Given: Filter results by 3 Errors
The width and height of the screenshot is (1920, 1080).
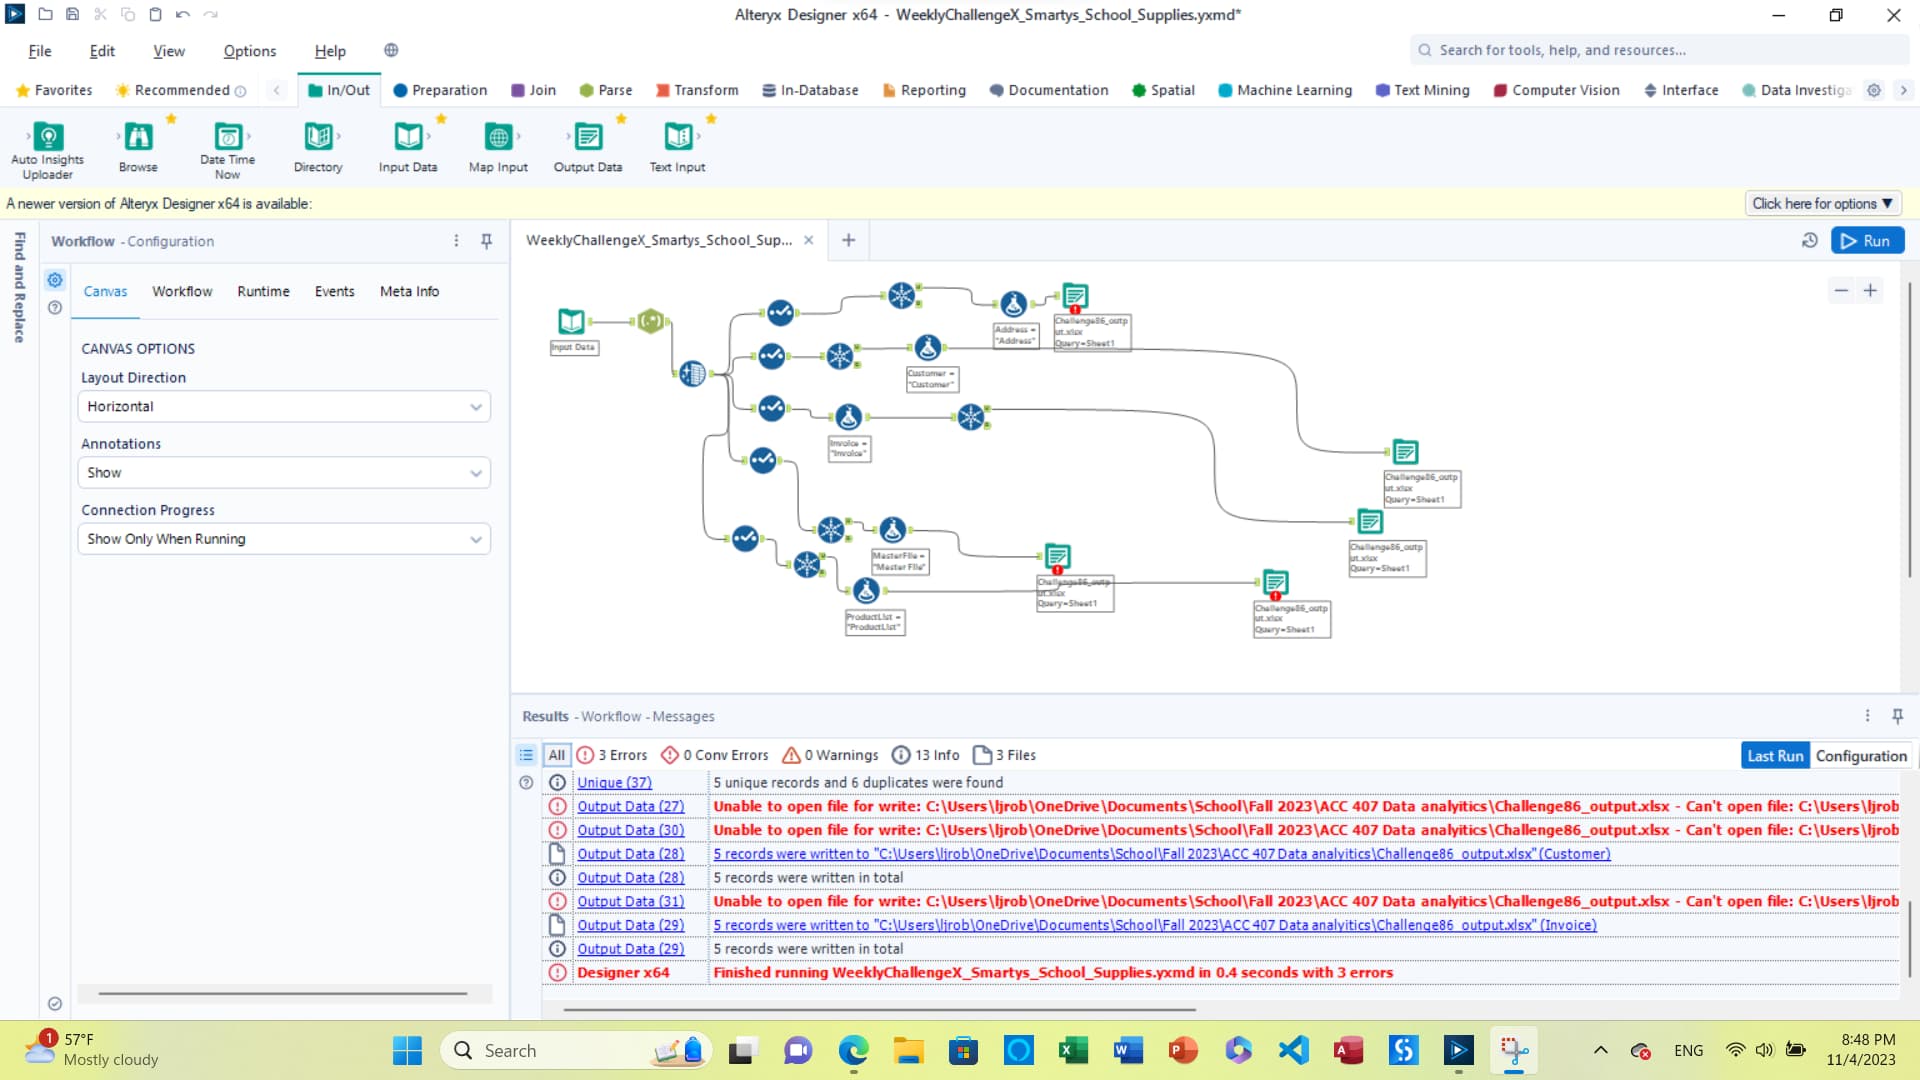Looking at the screenshot, I should click(x=612, y=755).
